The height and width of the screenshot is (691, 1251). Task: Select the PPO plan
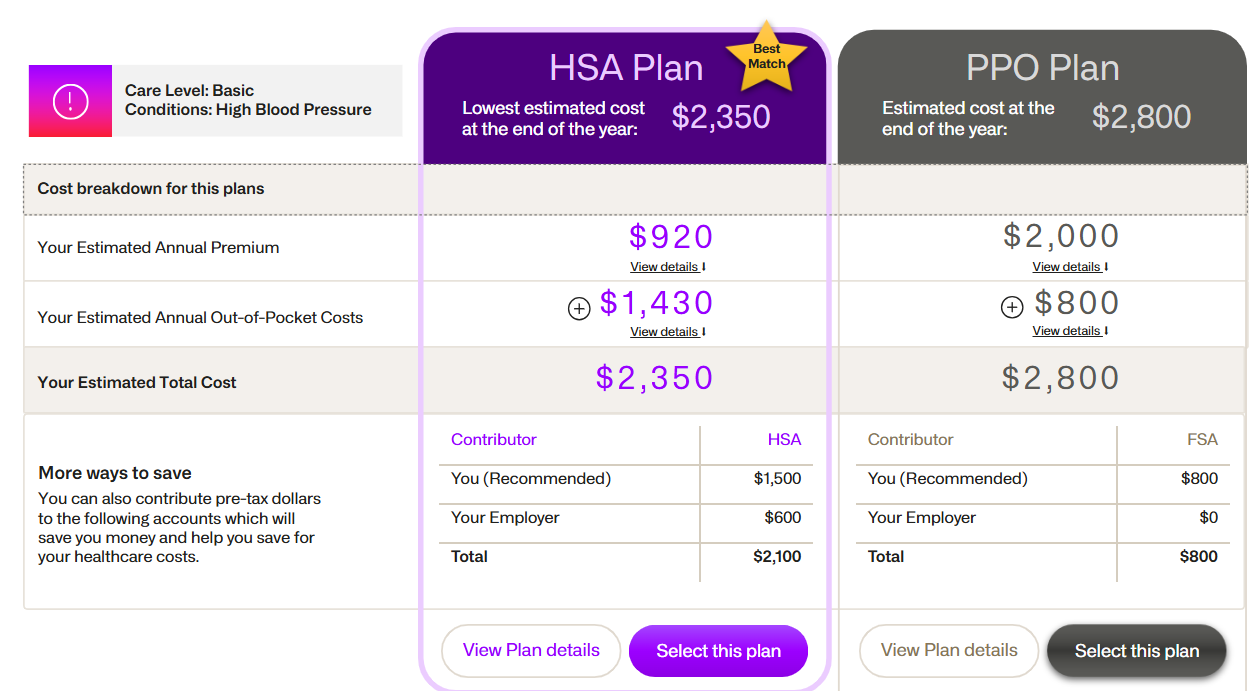(1136, 651)
